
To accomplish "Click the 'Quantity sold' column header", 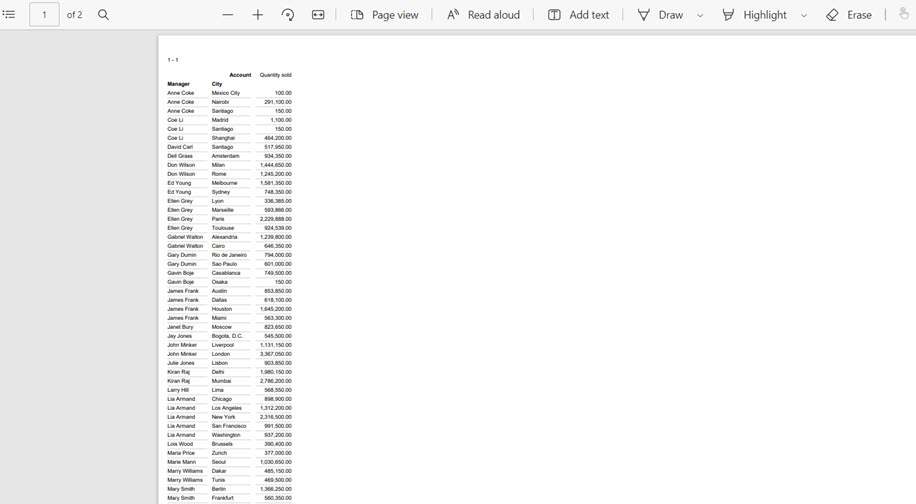I will 275,75.
